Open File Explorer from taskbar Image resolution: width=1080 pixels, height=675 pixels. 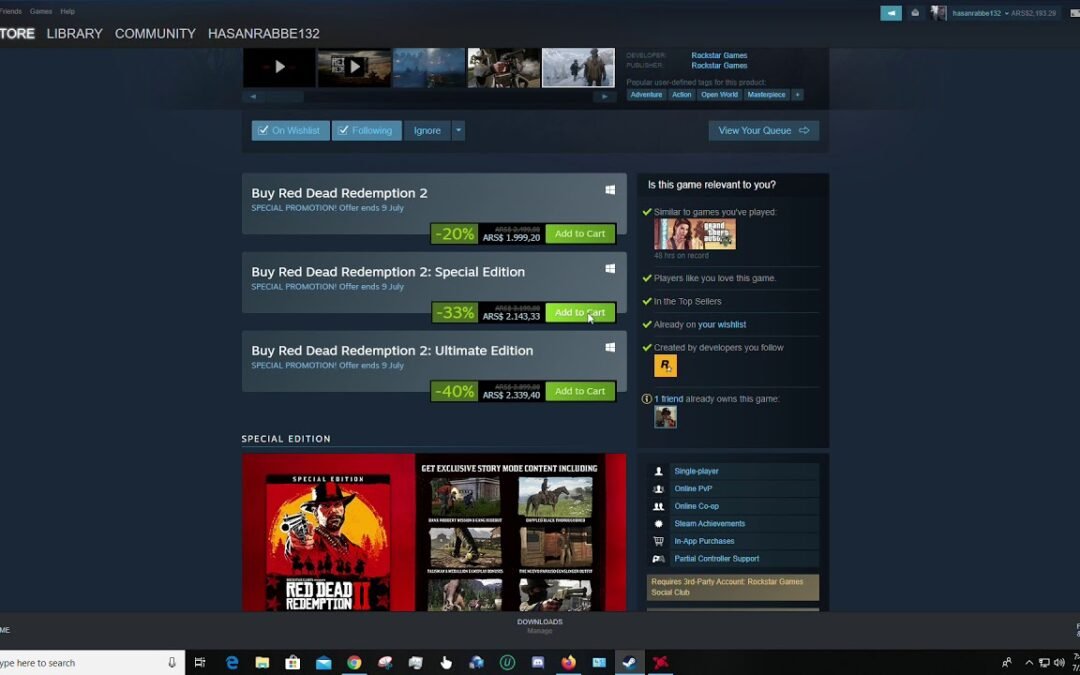[x=262, y=663]
